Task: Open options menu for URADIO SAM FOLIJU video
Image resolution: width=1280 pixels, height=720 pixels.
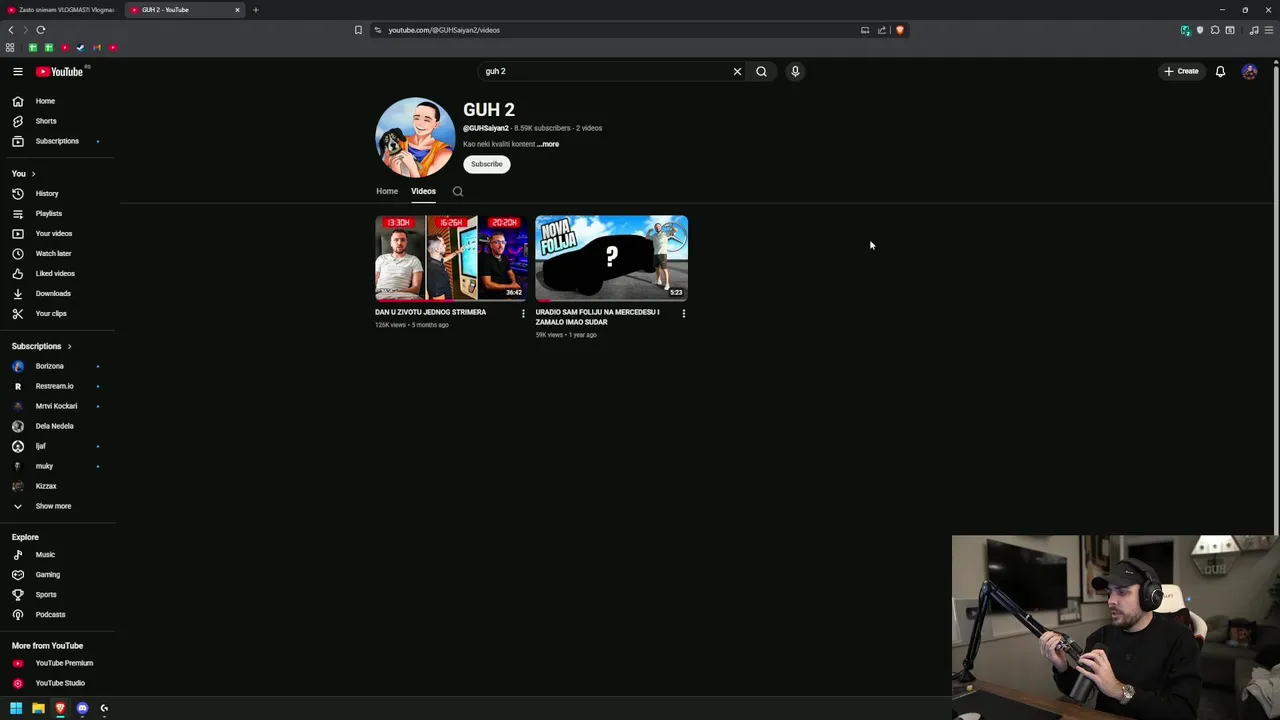Action: pyautogui.click(x=683, y=313)
